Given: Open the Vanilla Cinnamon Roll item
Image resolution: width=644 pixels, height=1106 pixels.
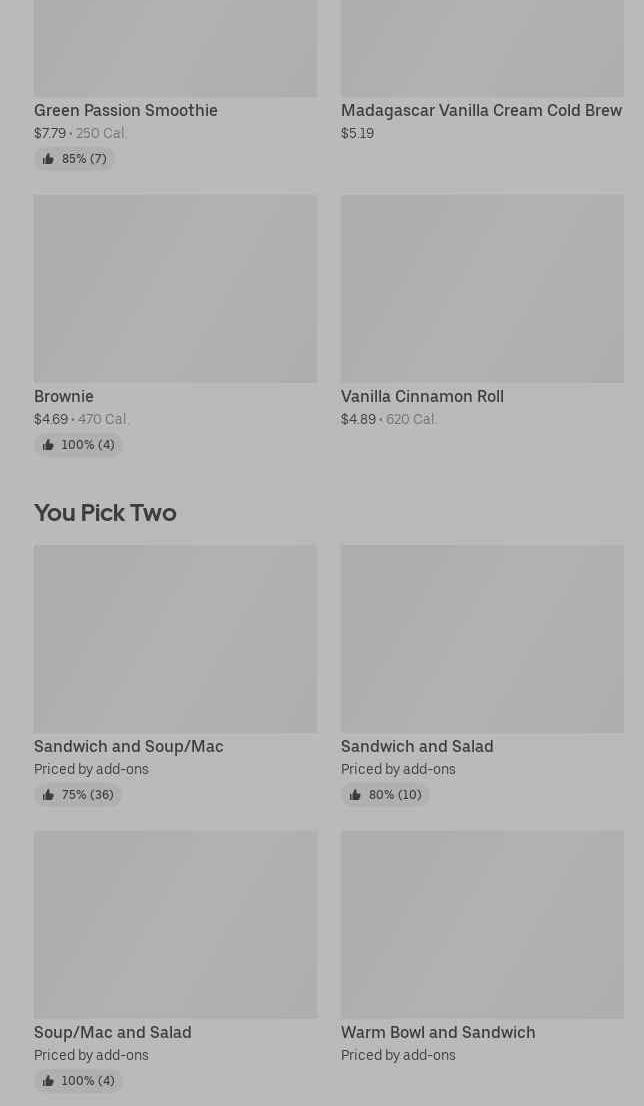Looking at the screenshot, I should [422, 396].
